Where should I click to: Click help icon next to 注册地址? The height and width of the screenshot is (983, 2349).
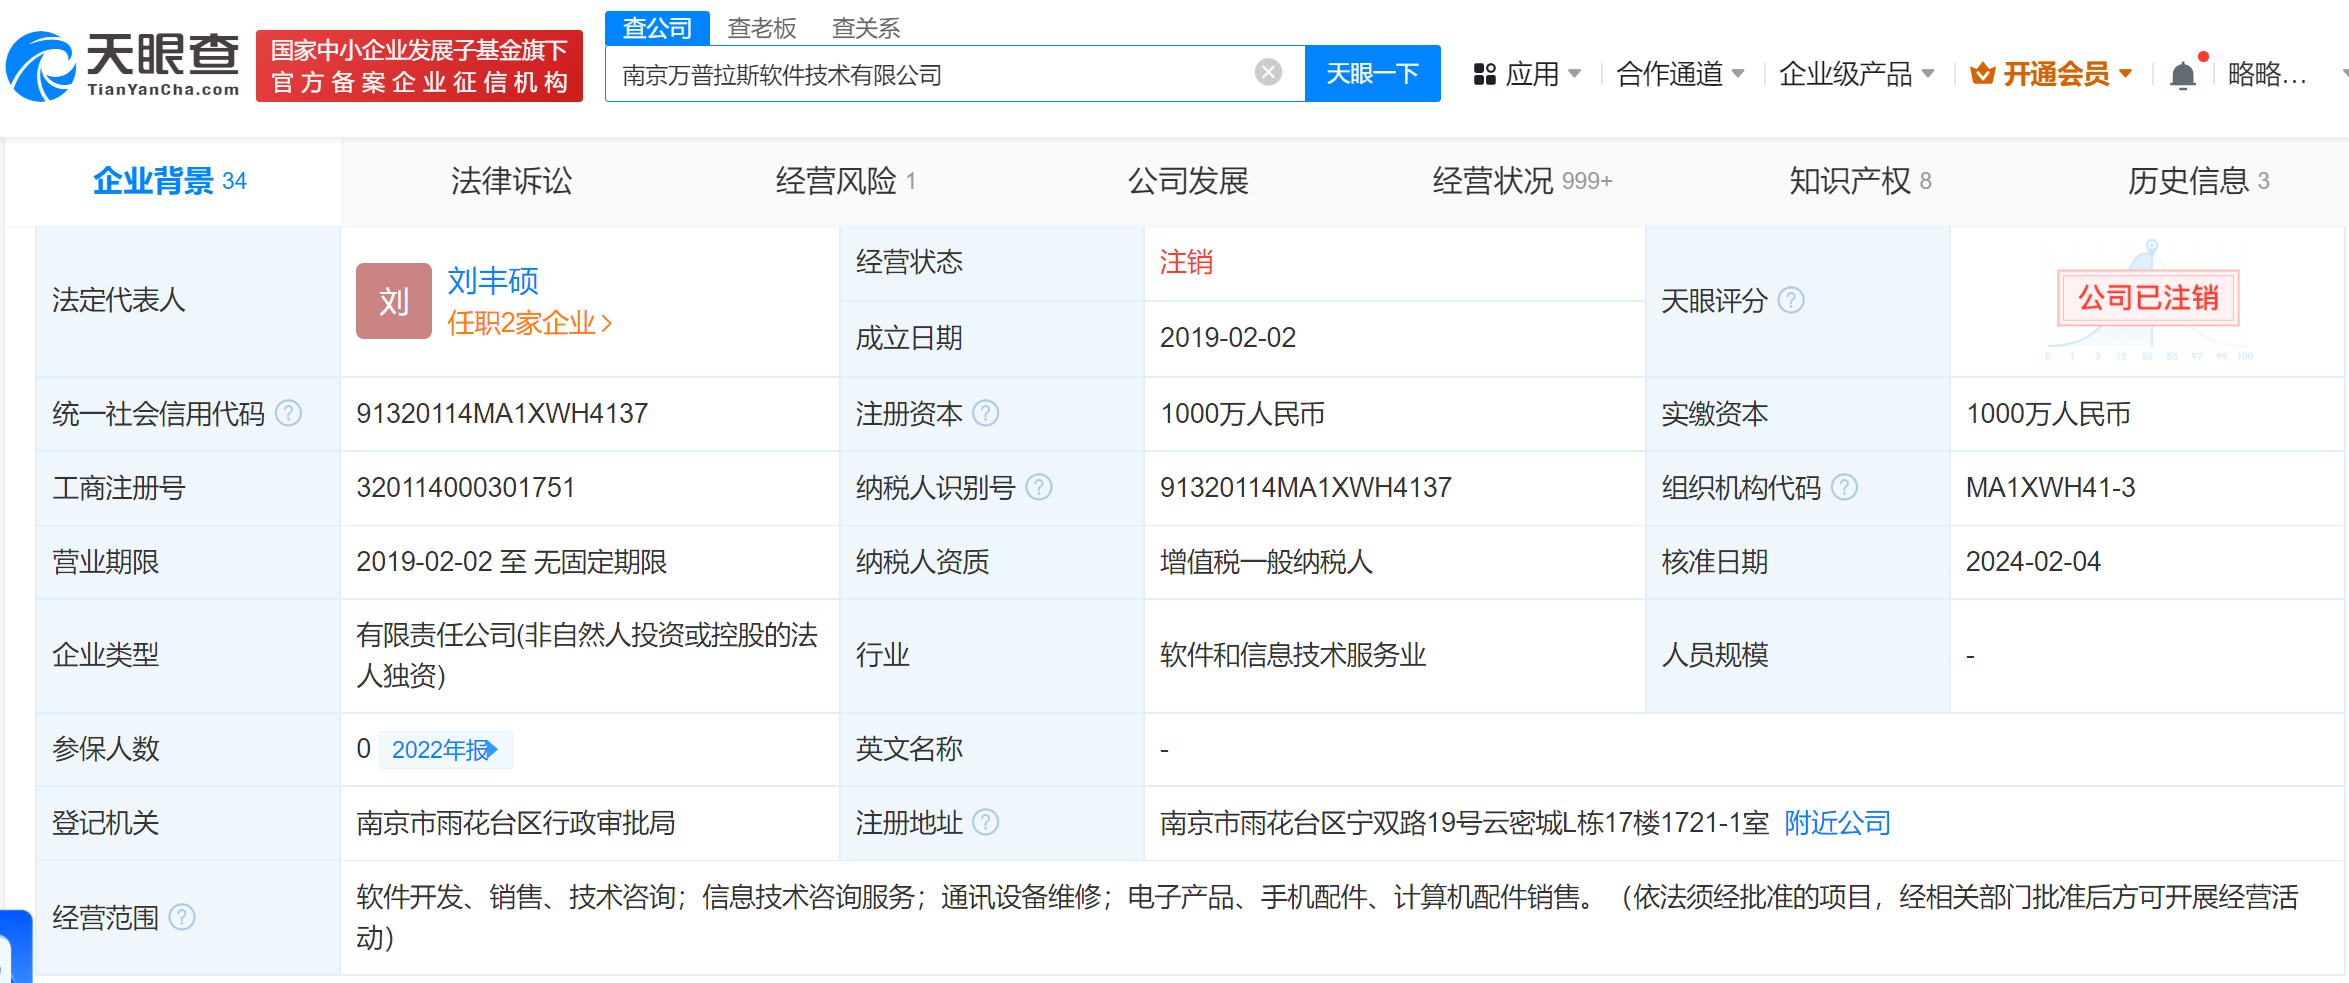985,822
